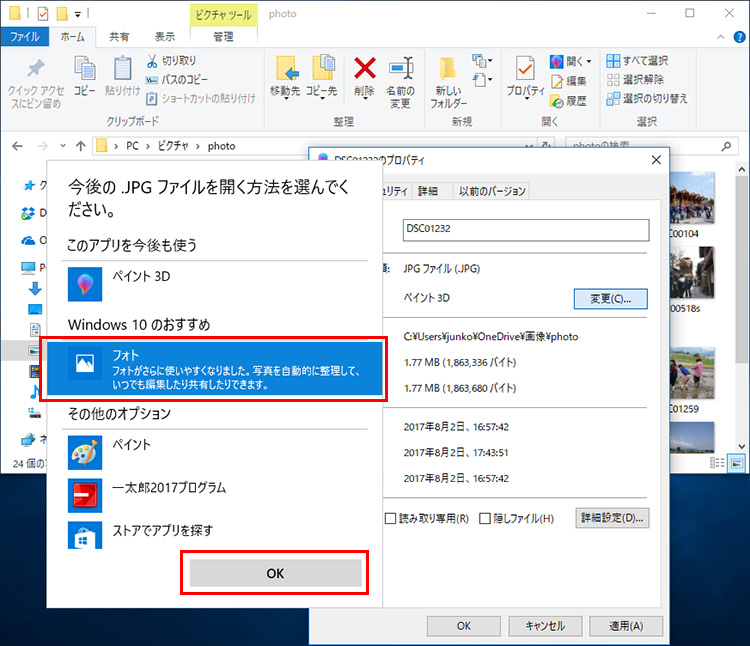
Task: Click OK in the properties dialog
Action: (463, 626)
